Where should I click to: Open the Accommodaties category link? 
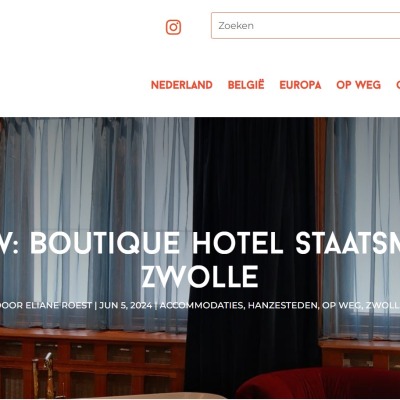coord(201,305)
